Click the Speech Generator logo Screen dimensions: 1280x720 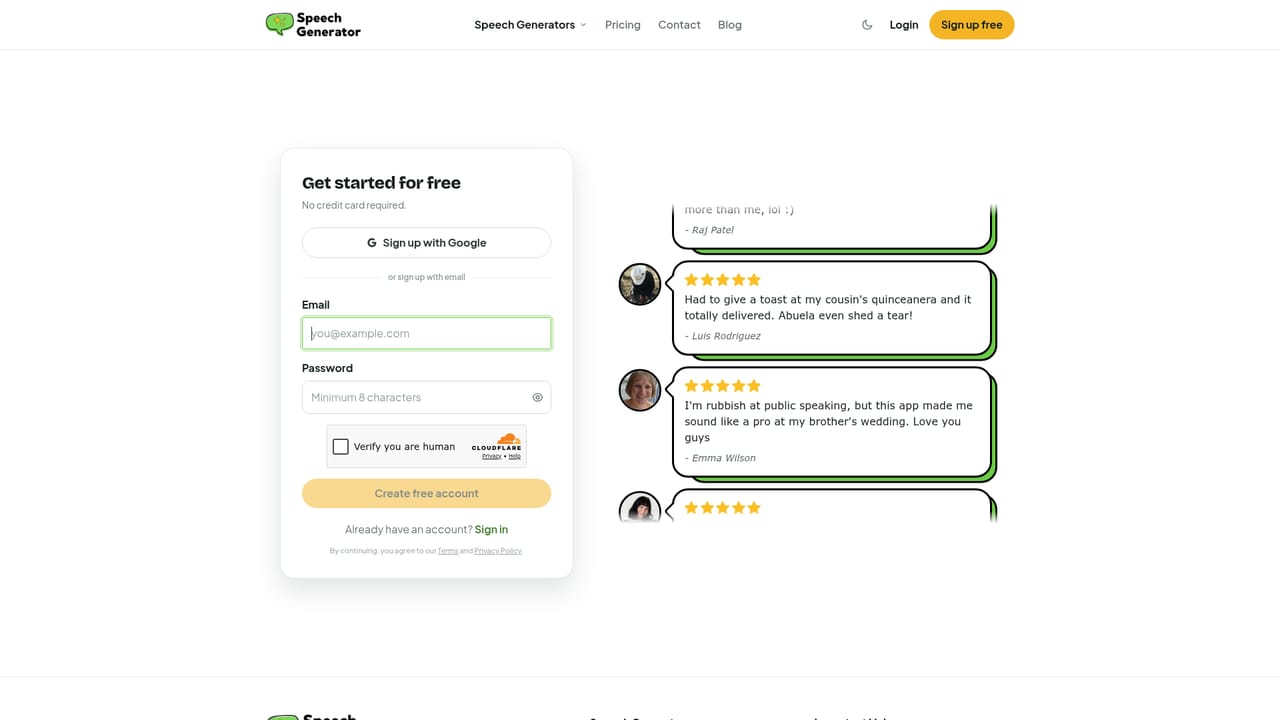coord(313,25)
